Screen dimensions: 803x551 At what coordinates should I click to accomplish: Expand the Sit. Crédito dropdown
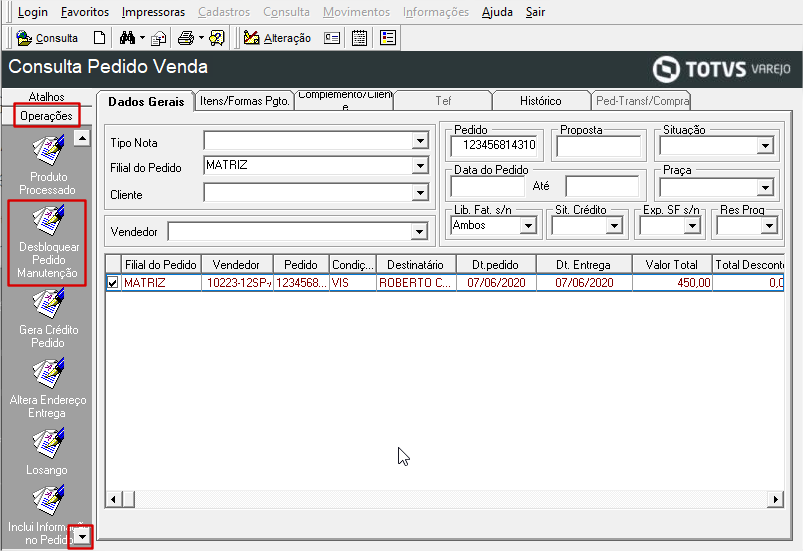pos(614,225)
